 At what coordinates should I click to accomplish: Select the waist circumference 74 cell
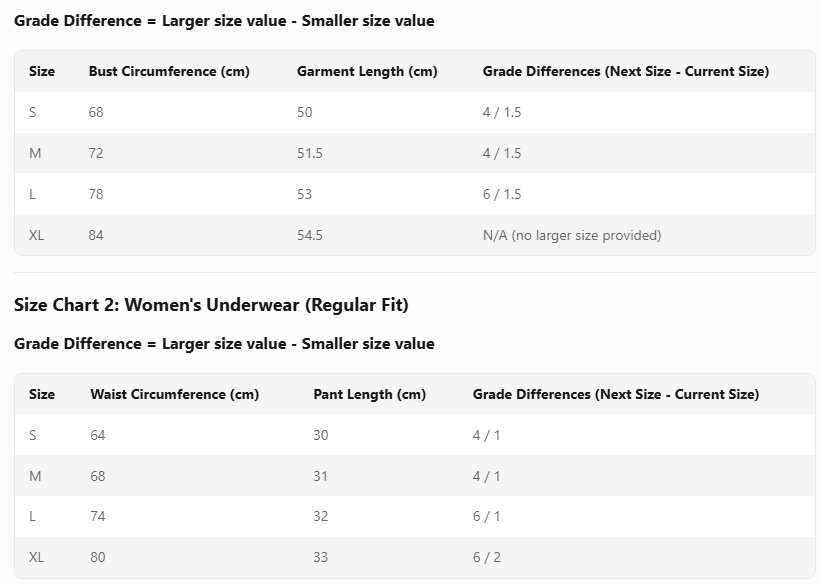[x=98, y=517]
